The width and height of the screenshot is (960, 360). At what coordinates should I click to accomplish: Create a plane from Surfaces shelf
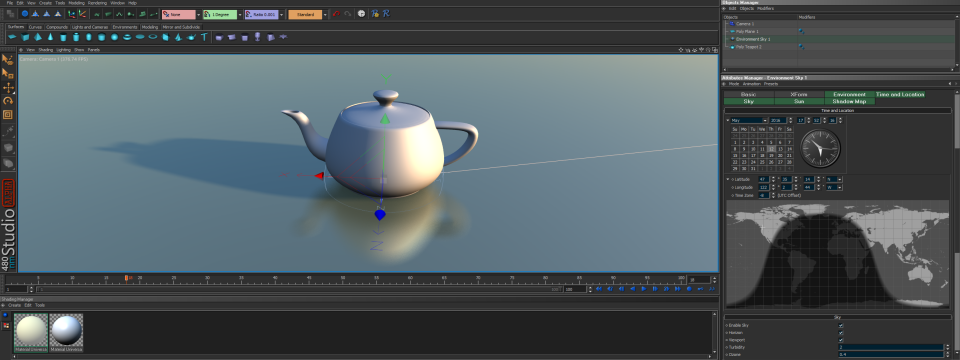click(12, 37)
